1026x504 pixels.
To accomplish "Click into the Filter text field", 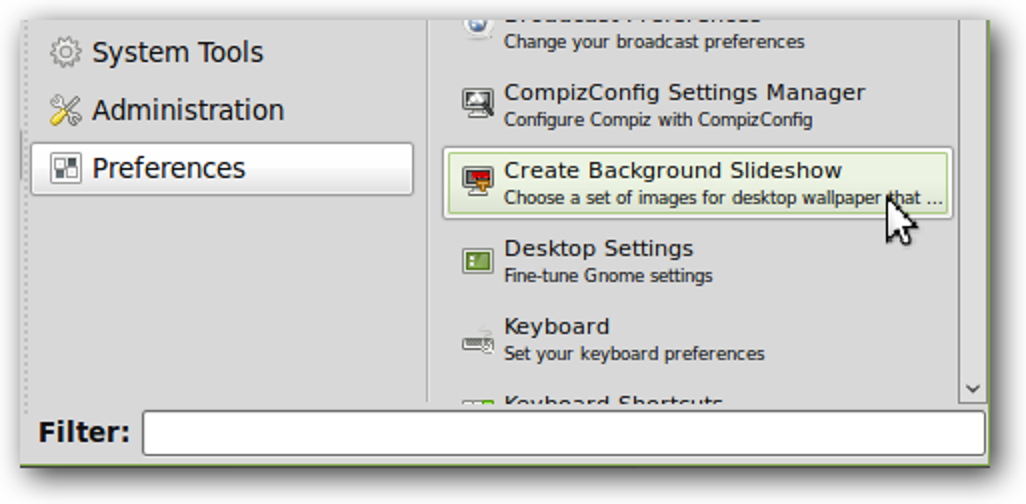I will (x=563, y=433).
